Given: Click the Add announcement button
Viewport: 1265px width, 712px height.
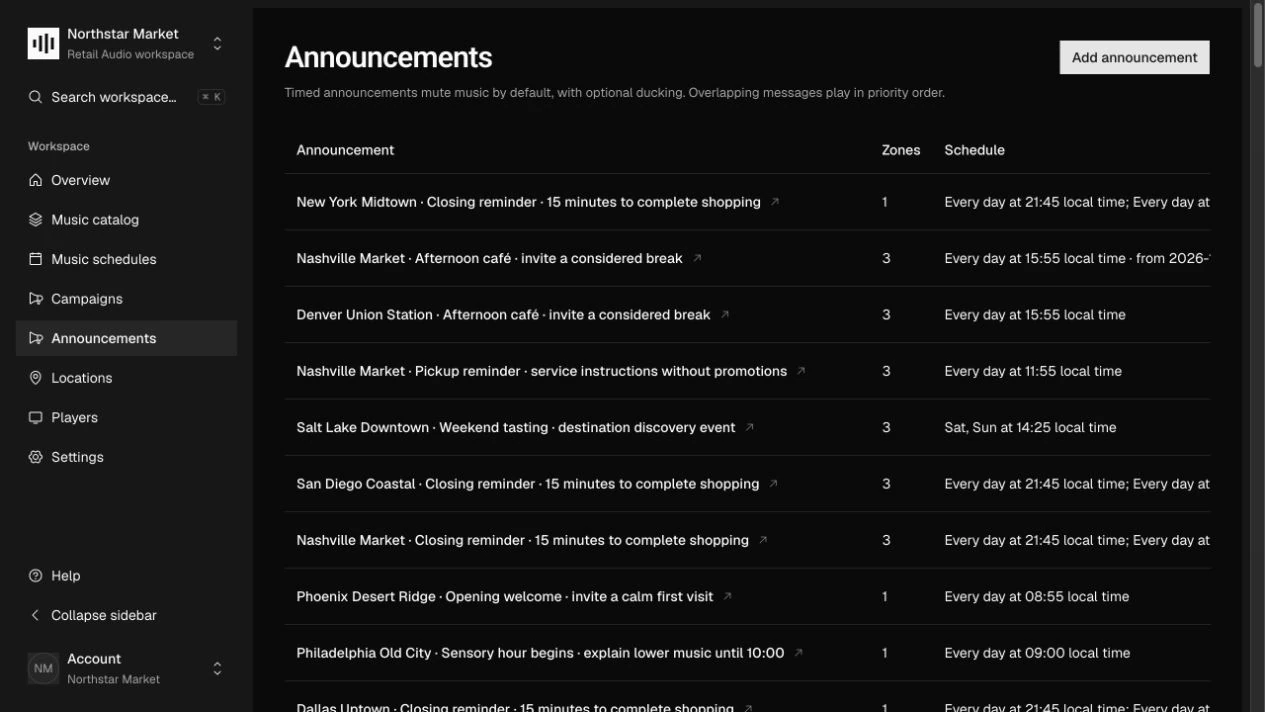Looking at the screenshot, I should [x=1134, y=58].
